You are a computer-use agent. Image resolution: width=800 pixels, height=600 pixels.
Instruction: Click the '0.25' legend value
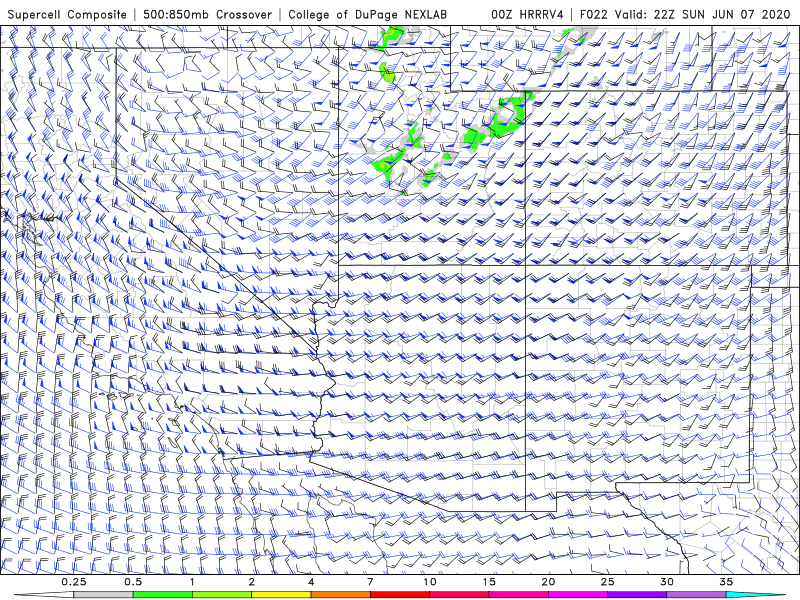click(x=74, y=582)
